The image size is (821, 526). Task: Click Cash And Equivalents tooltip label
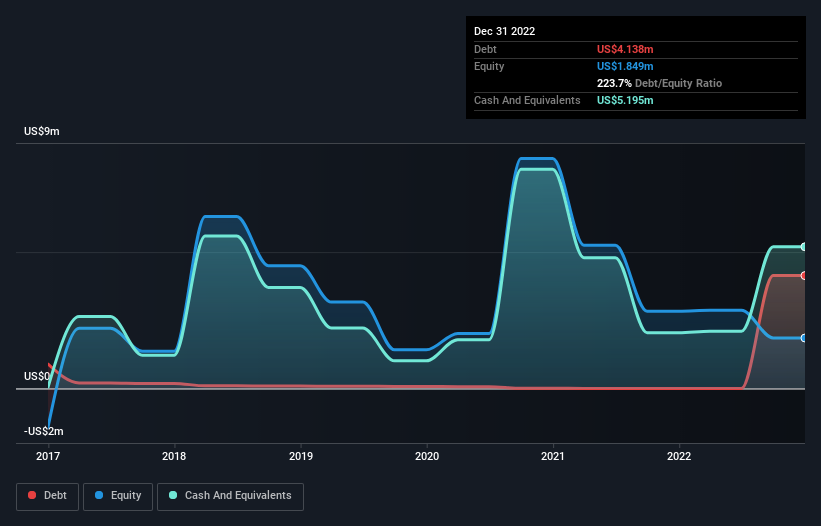[x=527, y=100]
